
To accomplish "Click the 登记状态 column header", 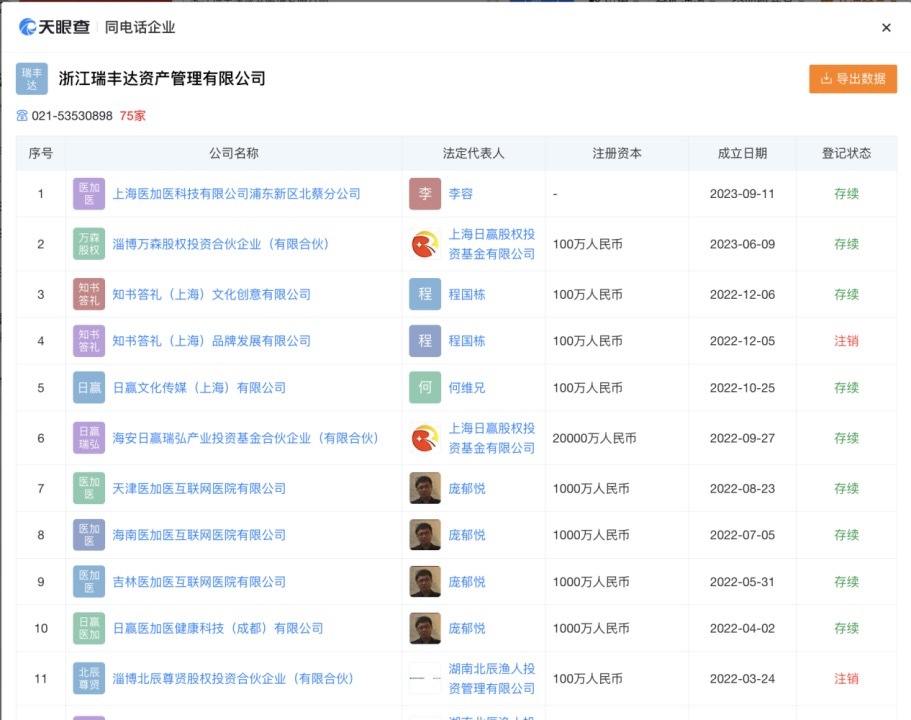I will pos(847,153).
